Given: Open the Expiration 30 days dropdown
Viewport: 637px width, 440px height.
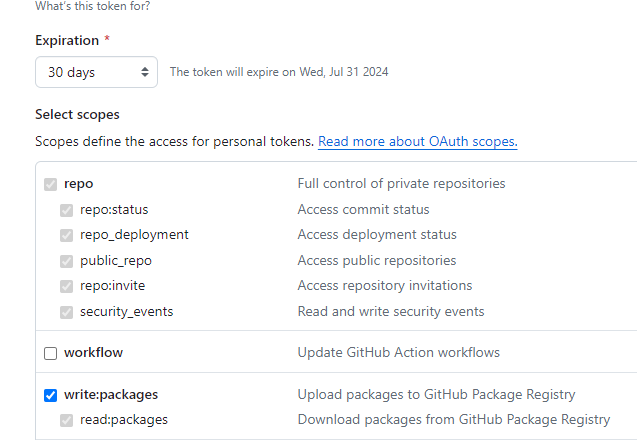Looking at the screenshot, I should (96, 72).
